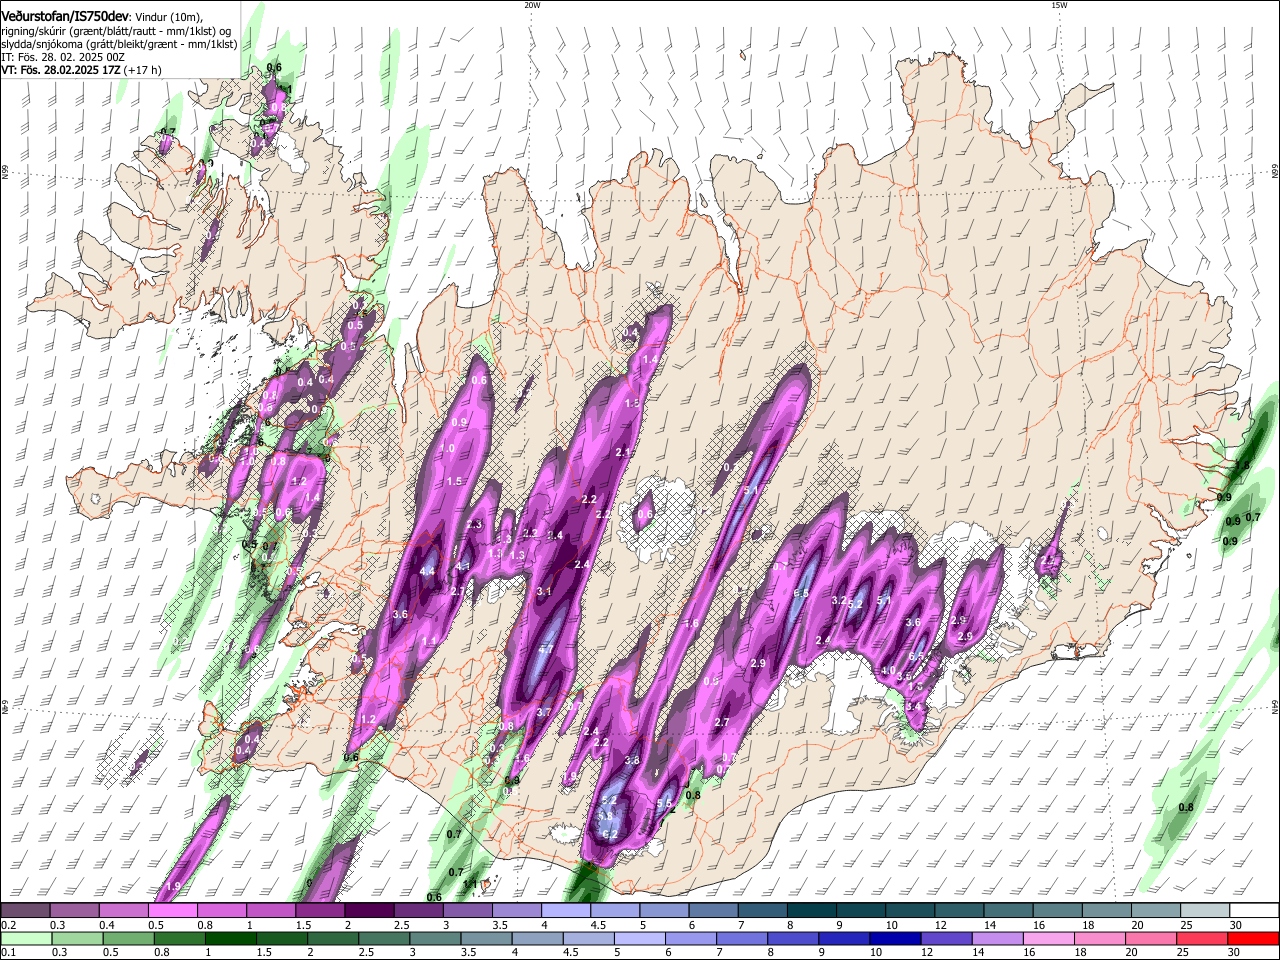
Task: Click the 20W longitude label
Action: [532, 5]
